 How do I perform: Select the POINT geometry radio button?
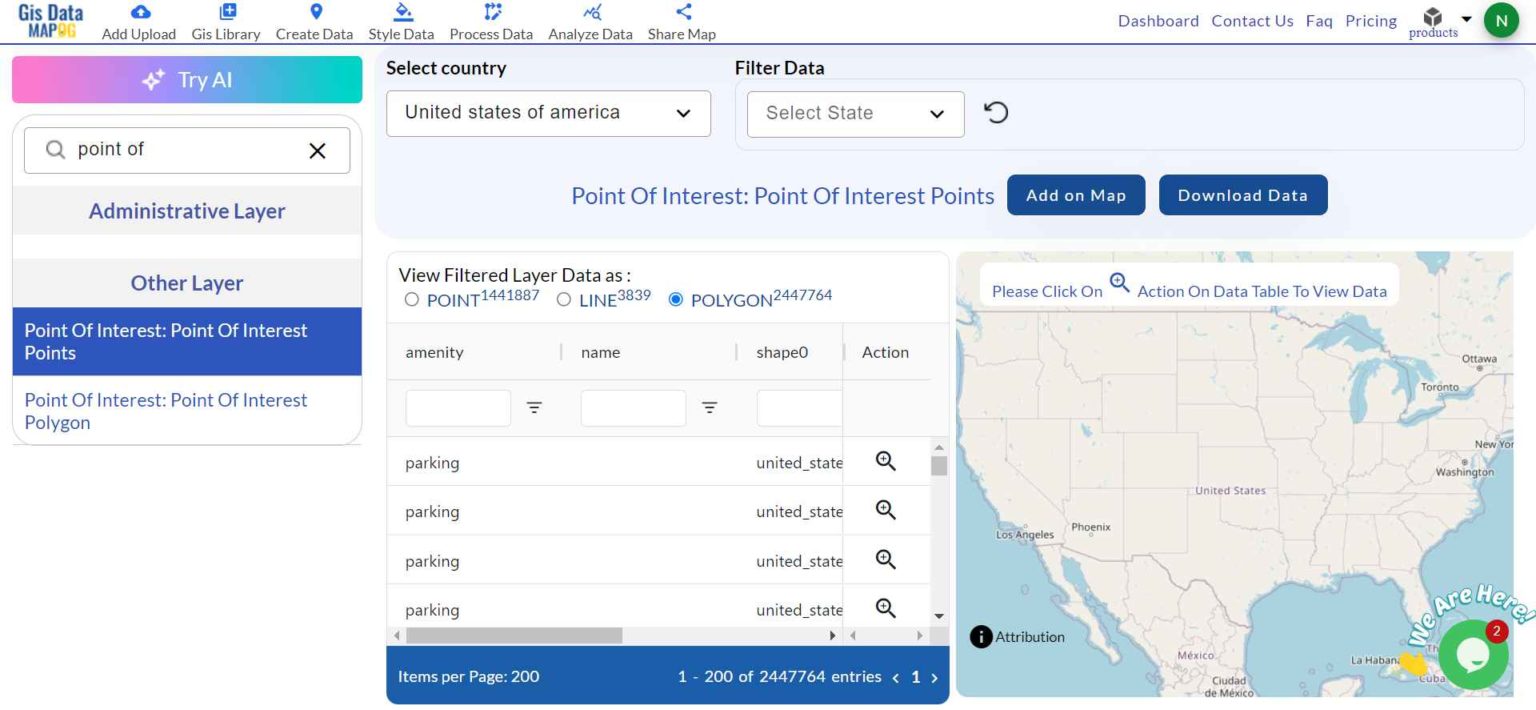click(x=411, y=299)
